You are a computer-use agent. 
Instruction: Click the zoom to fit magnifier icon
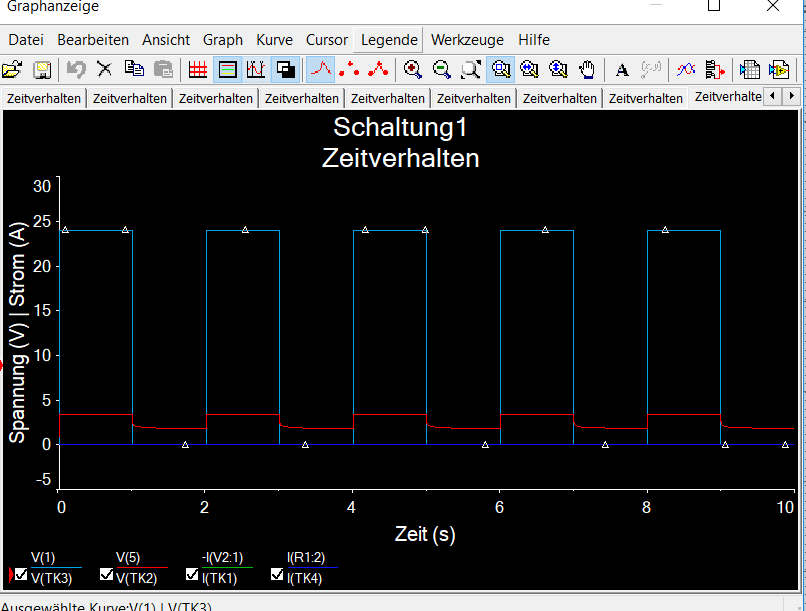470,69
